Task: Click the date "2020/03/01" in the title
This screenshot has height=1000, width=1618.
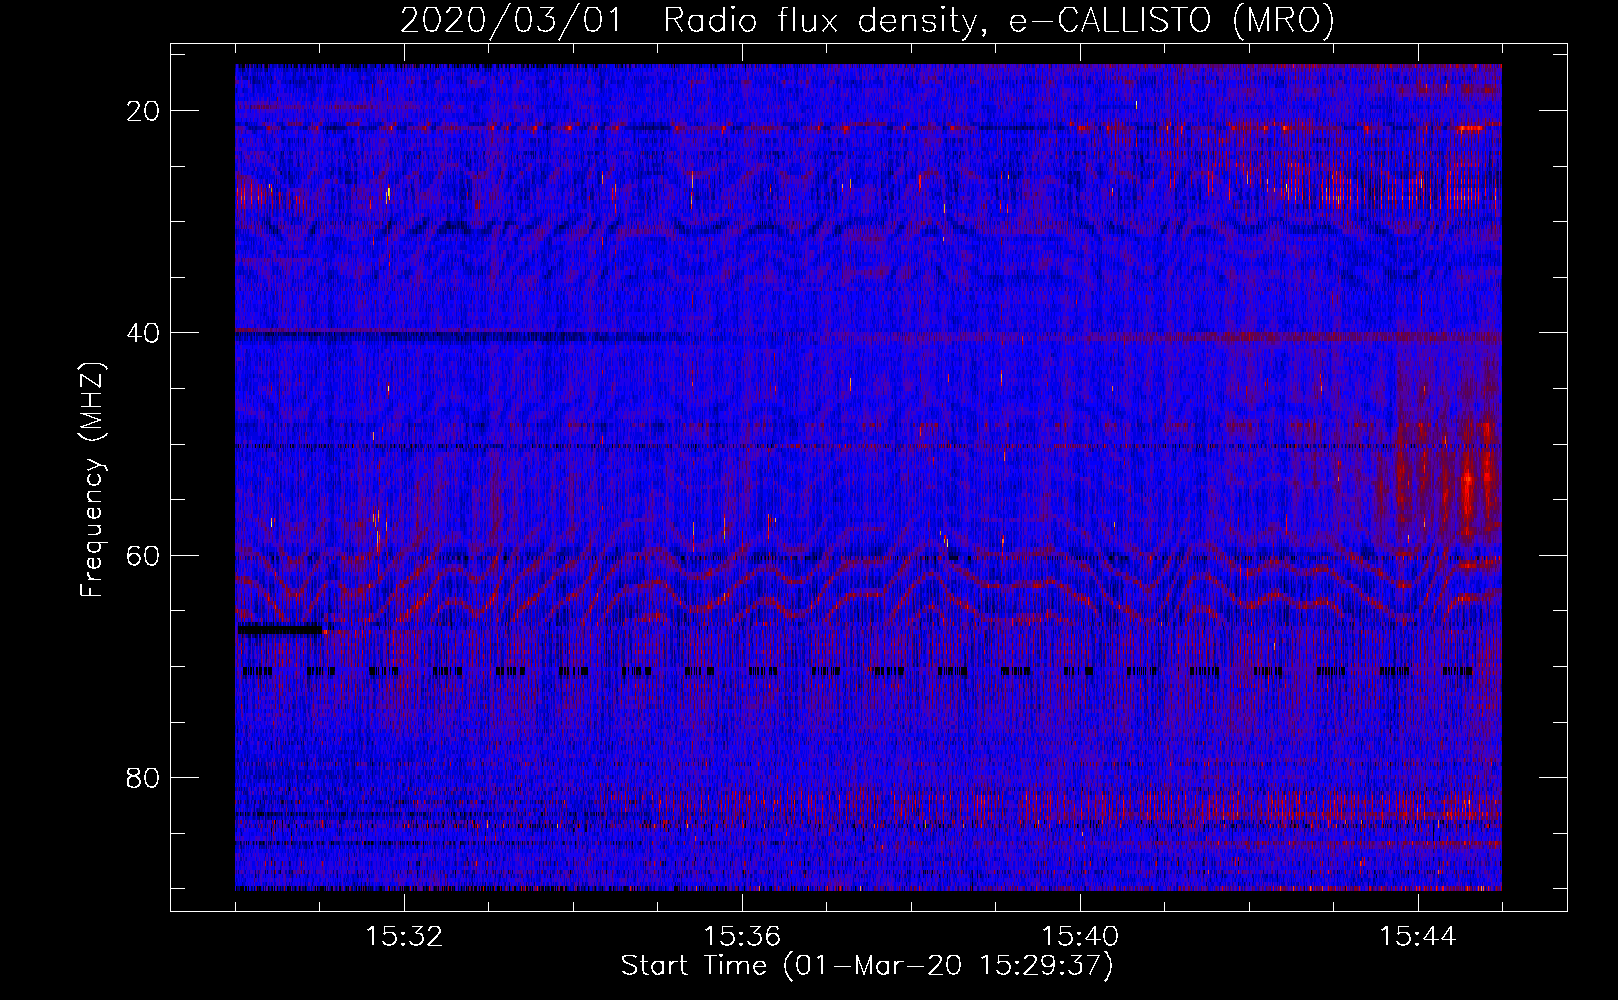Action: click(511, 21)
